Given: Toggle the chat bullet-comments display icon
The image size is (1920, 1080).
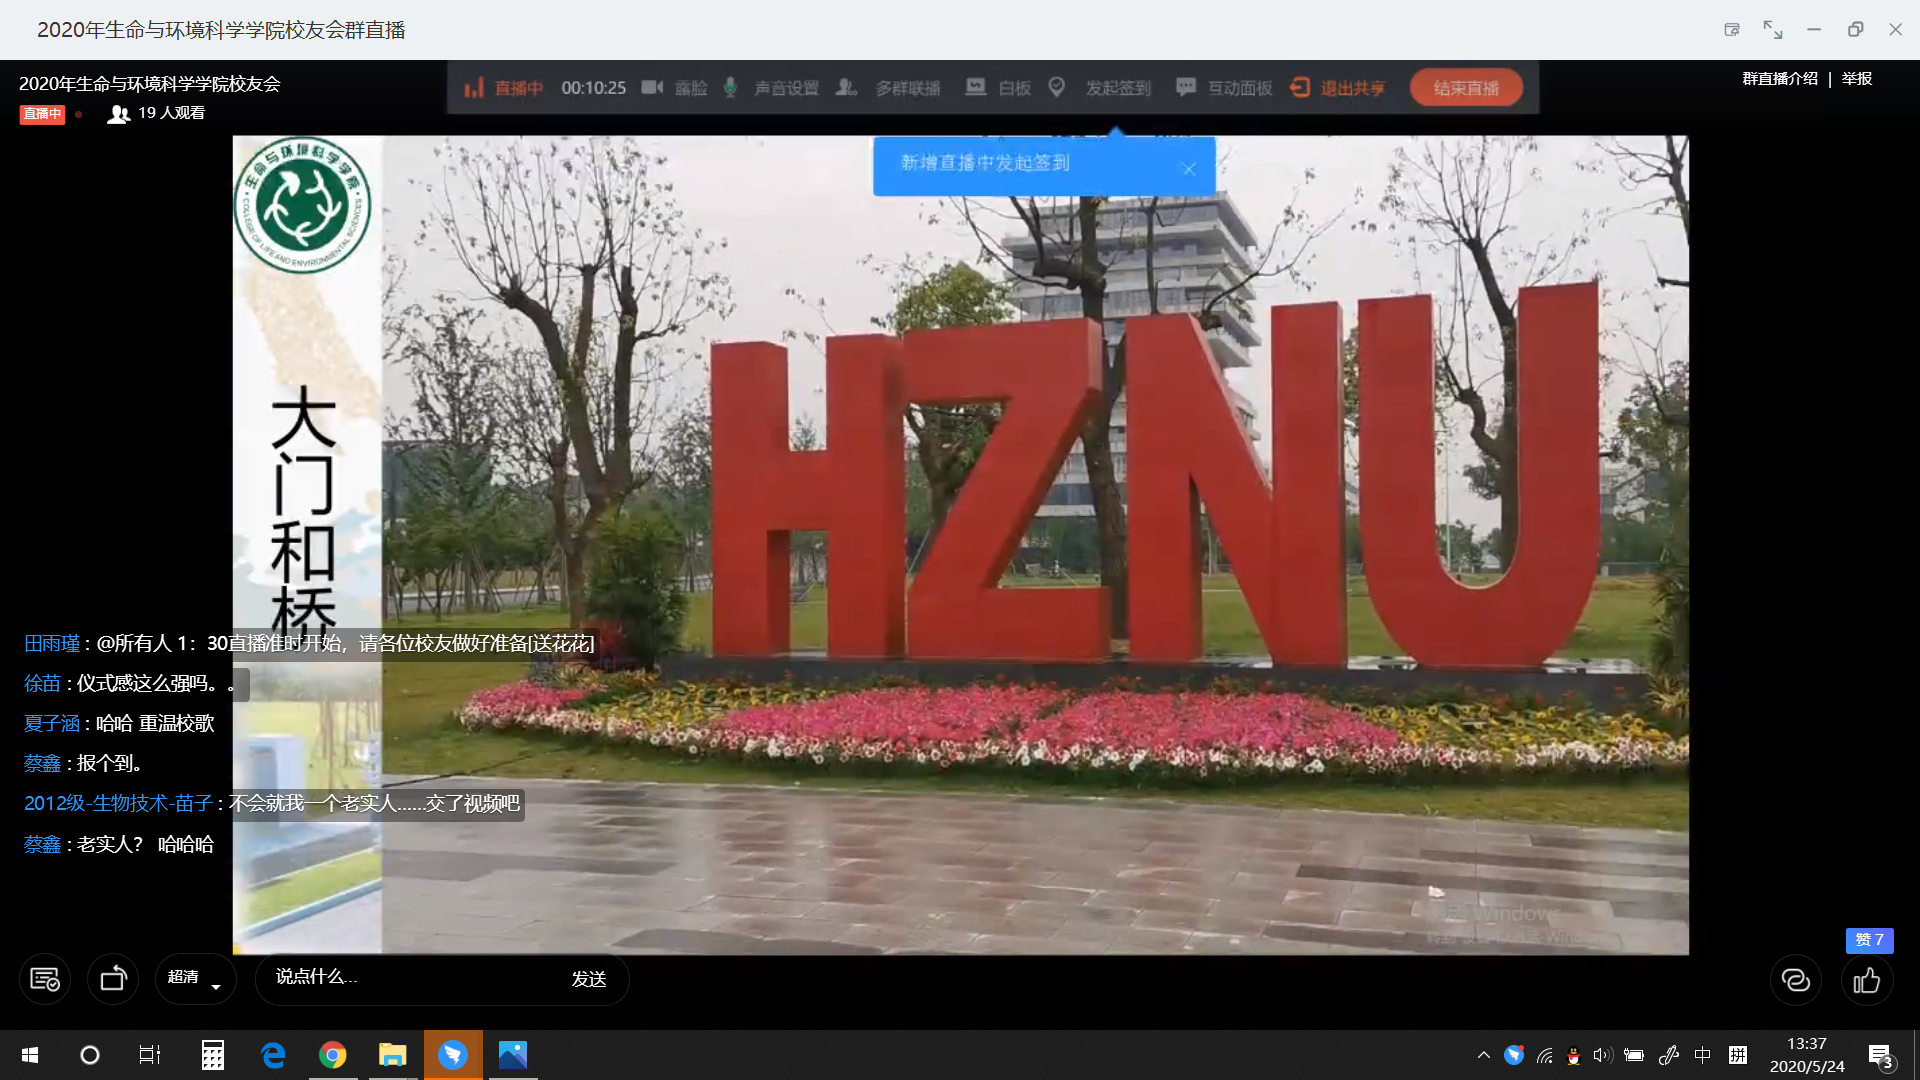Looking at the screenshot, I should pyautogui.click(x=45, y=979).
